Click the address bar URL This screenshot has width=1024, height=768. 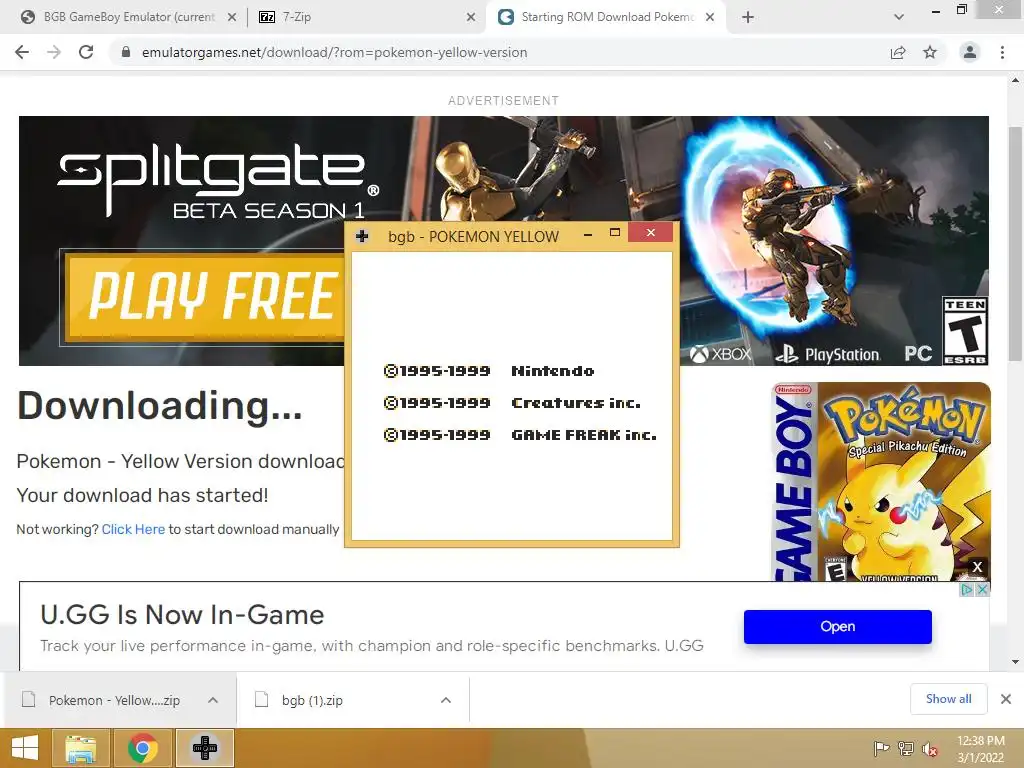334,52
